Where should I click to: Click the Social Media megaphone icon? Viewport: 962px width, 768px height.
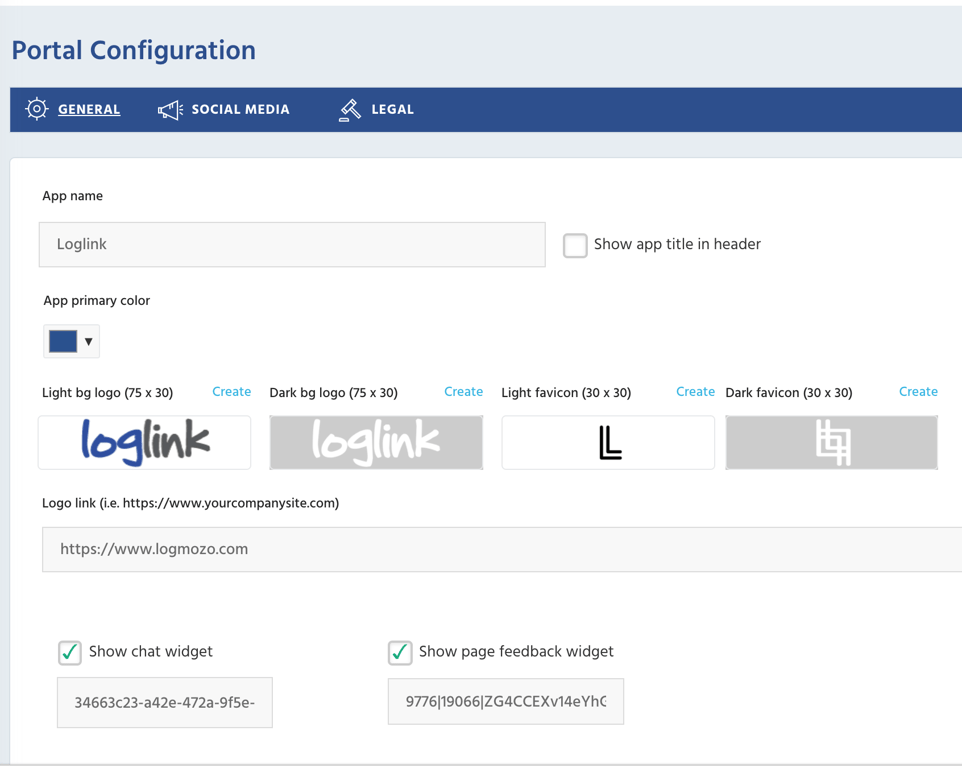[170, 110]
